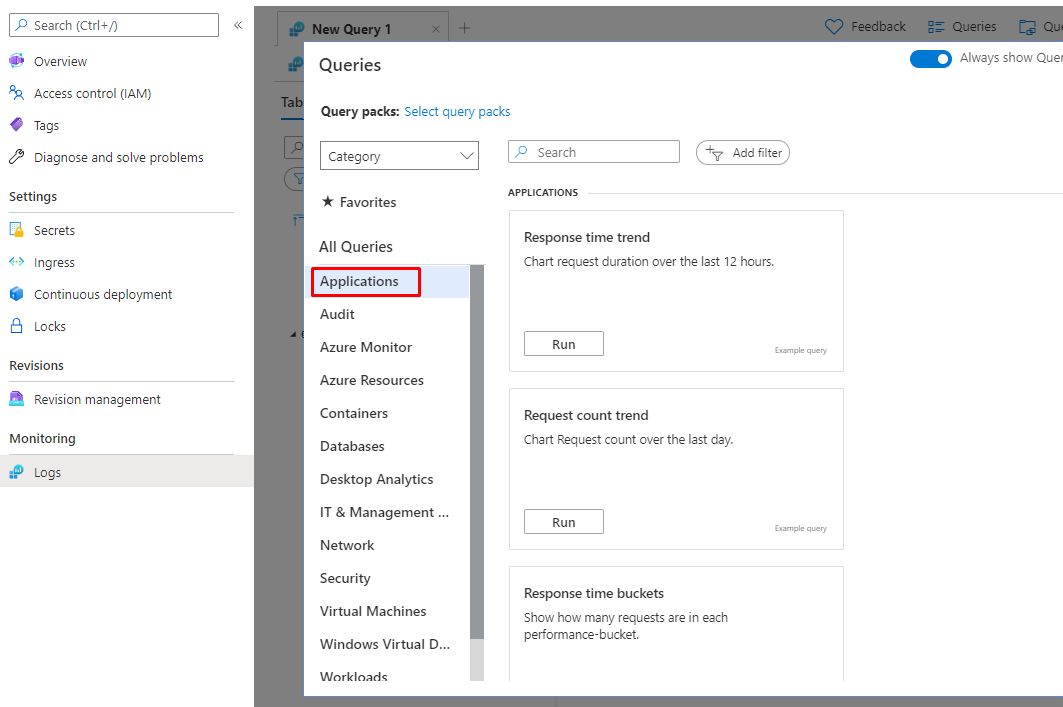This screenshot has width=1063, height=707.
Task: Open the Favorites star item
Action: 359,202
